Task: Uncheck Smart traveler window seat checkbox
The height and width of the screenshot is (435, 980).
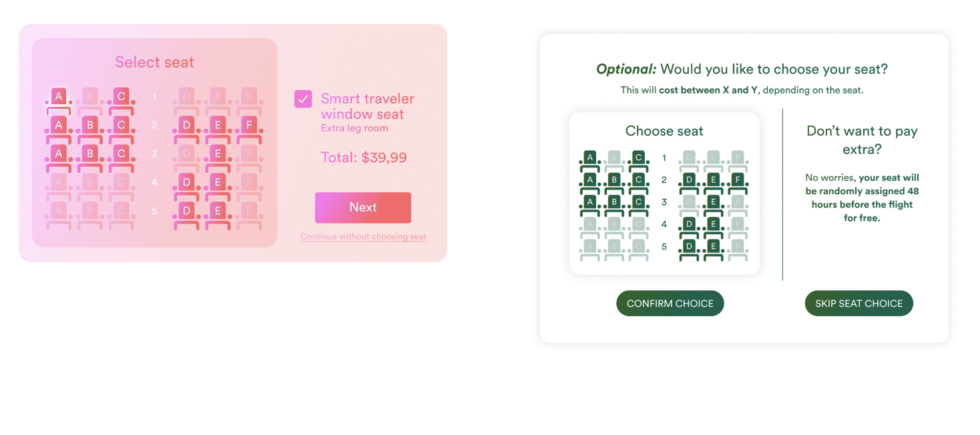Action: point(303,99)
